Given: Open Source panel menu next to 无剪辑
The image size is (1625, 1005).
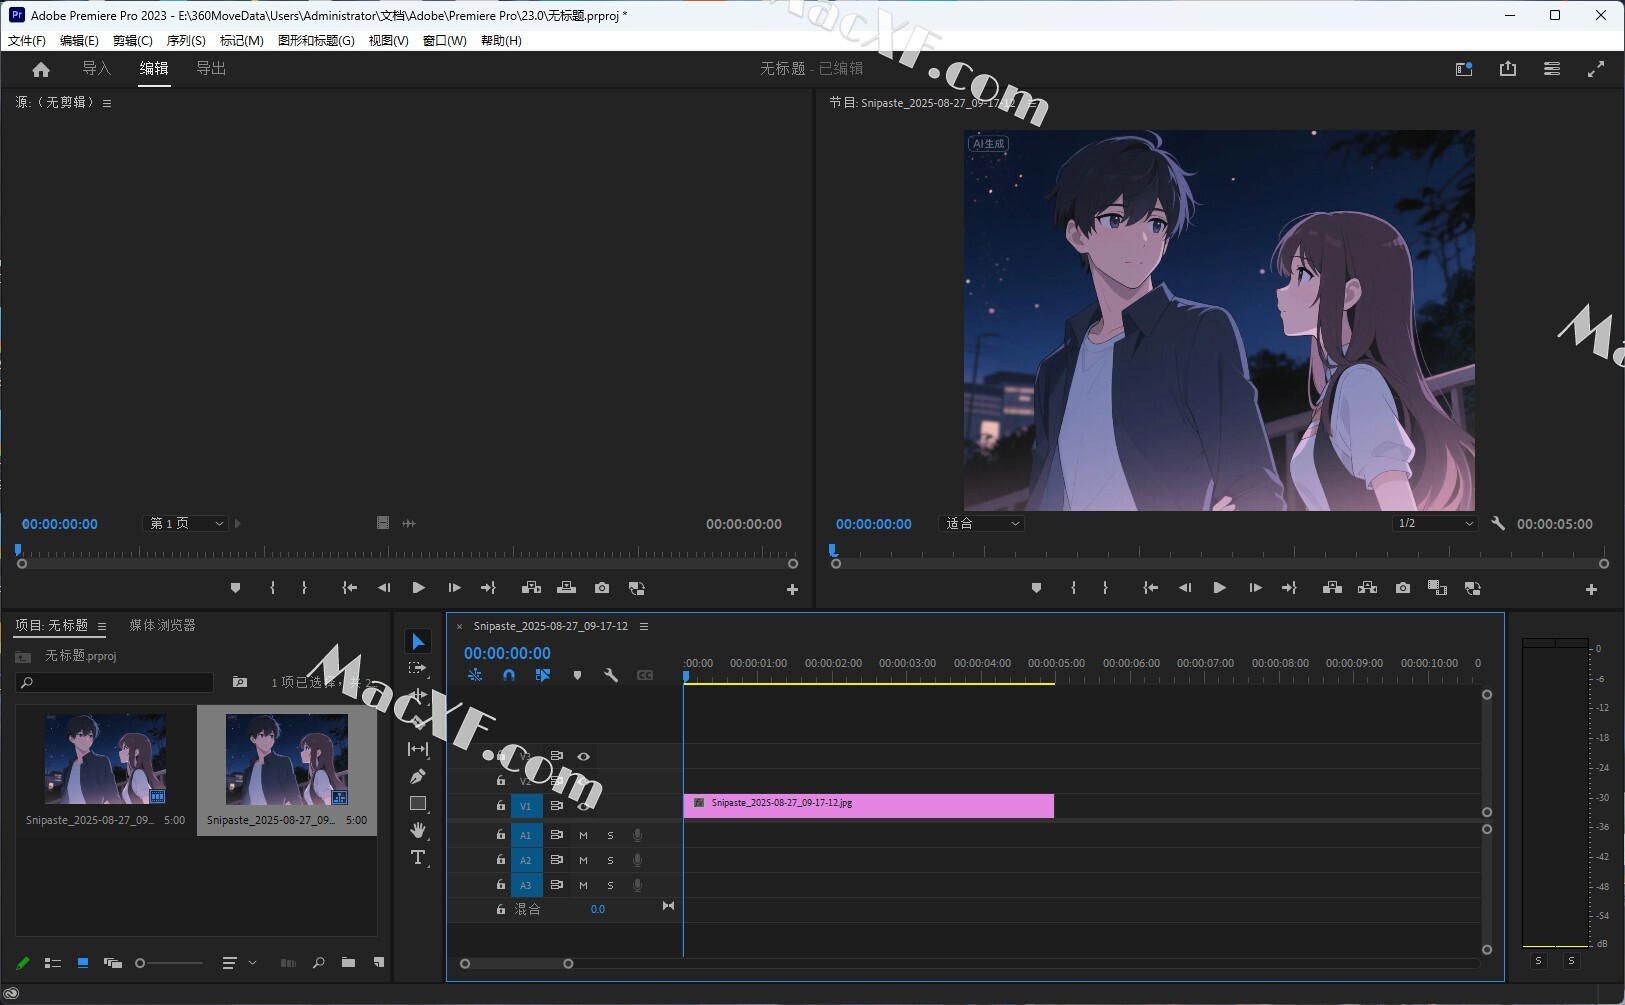Looking at the screenshot, I should (x=107, y=103).
